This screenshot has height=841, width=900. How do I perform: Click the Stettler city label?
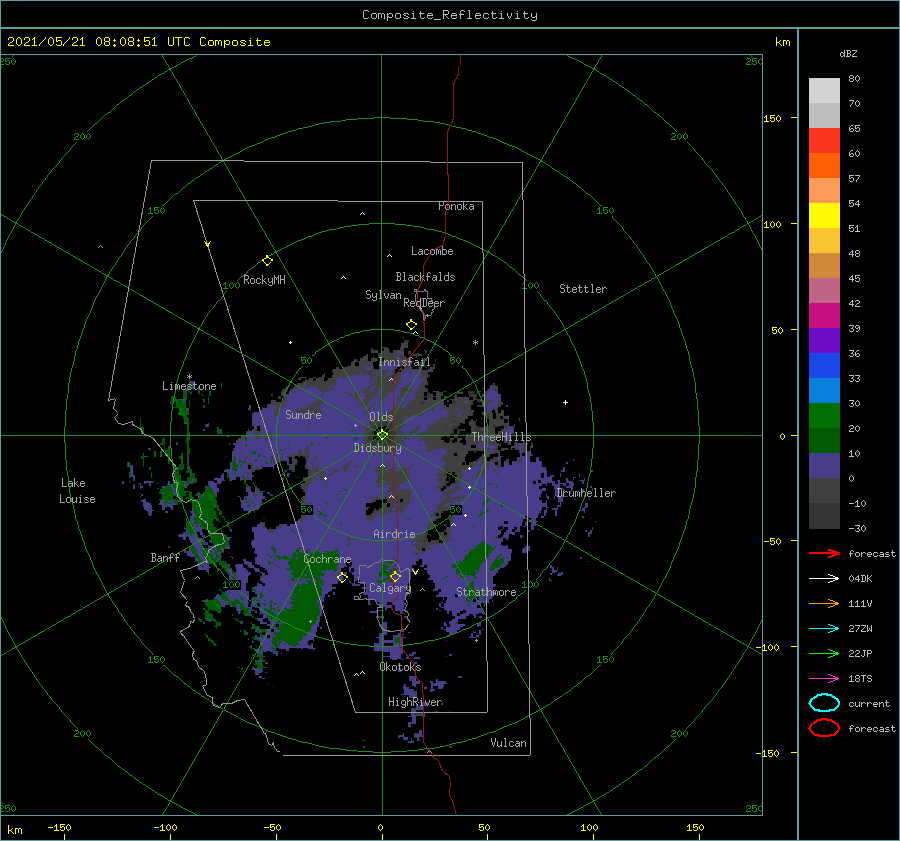(583, 289)
